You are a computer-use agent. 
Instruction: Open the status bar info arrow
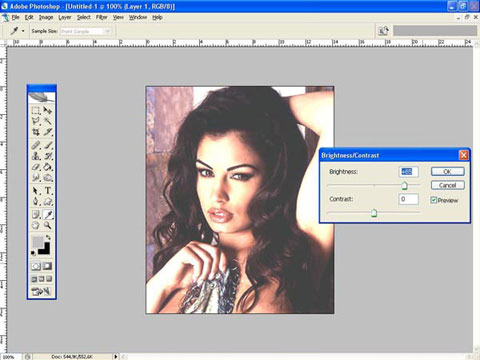tap(116, 356)
